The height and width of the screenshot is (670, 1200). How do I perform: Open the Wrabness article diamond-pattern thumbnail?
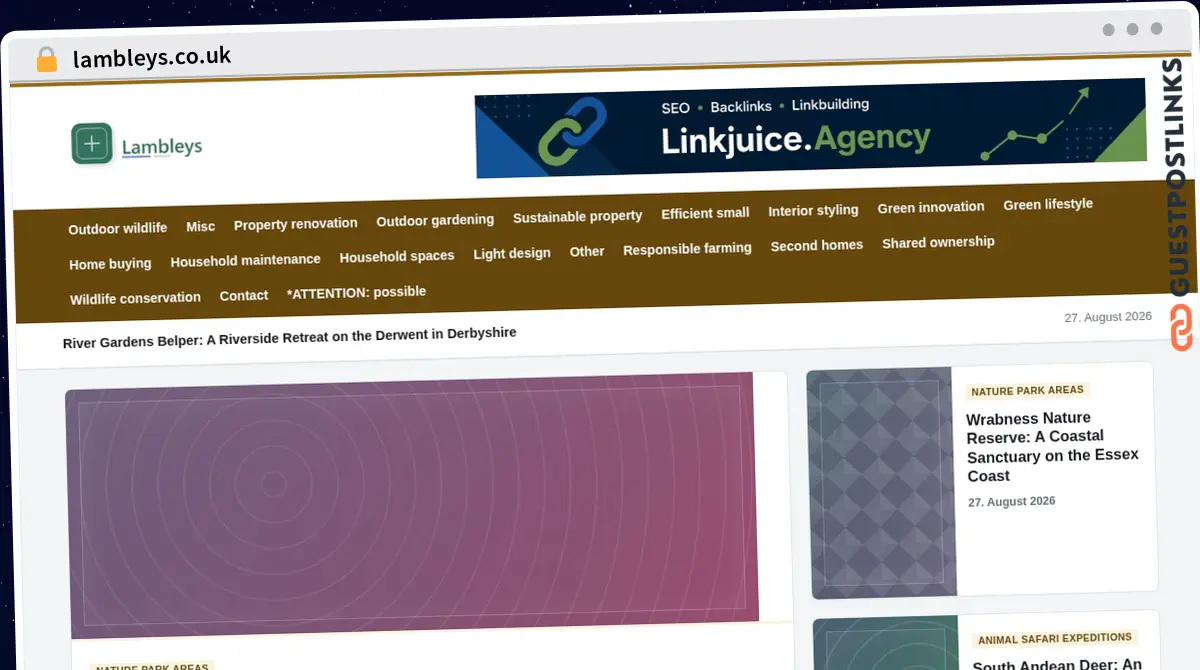[x=881, y=483]
